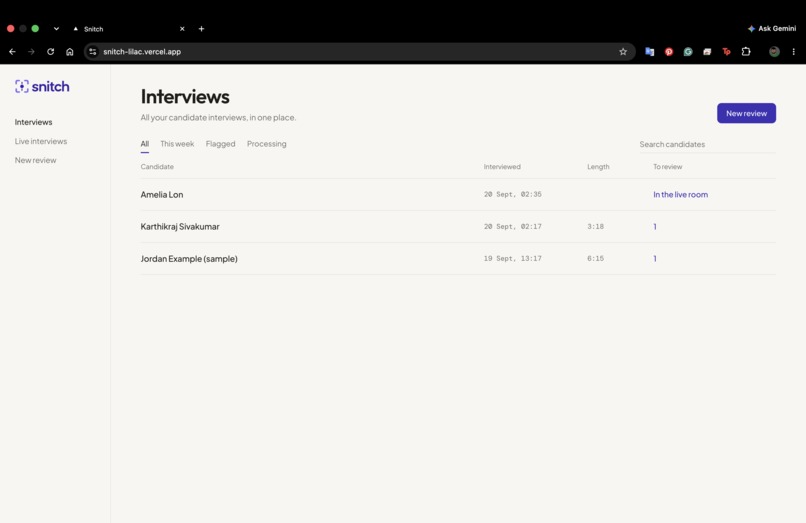This screenshot has width=806, height=523.
Task: Go back with browser back arrow
Action: (12, 51)
